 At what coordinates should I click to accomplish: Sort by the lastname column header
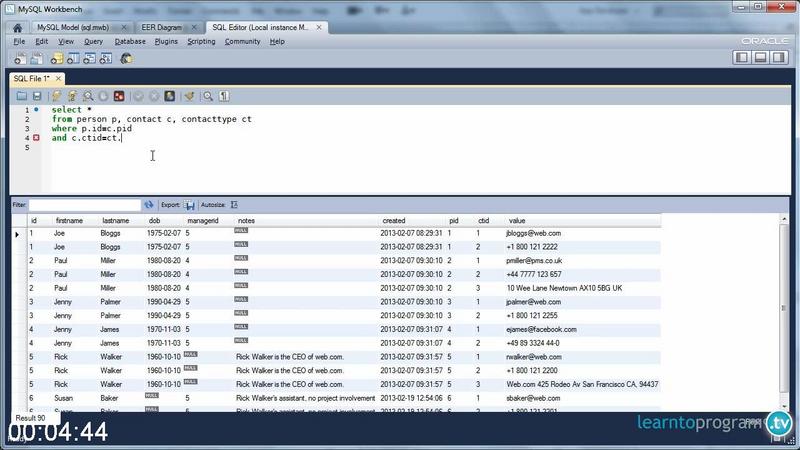pyautogui.click(x=116, y=221)
